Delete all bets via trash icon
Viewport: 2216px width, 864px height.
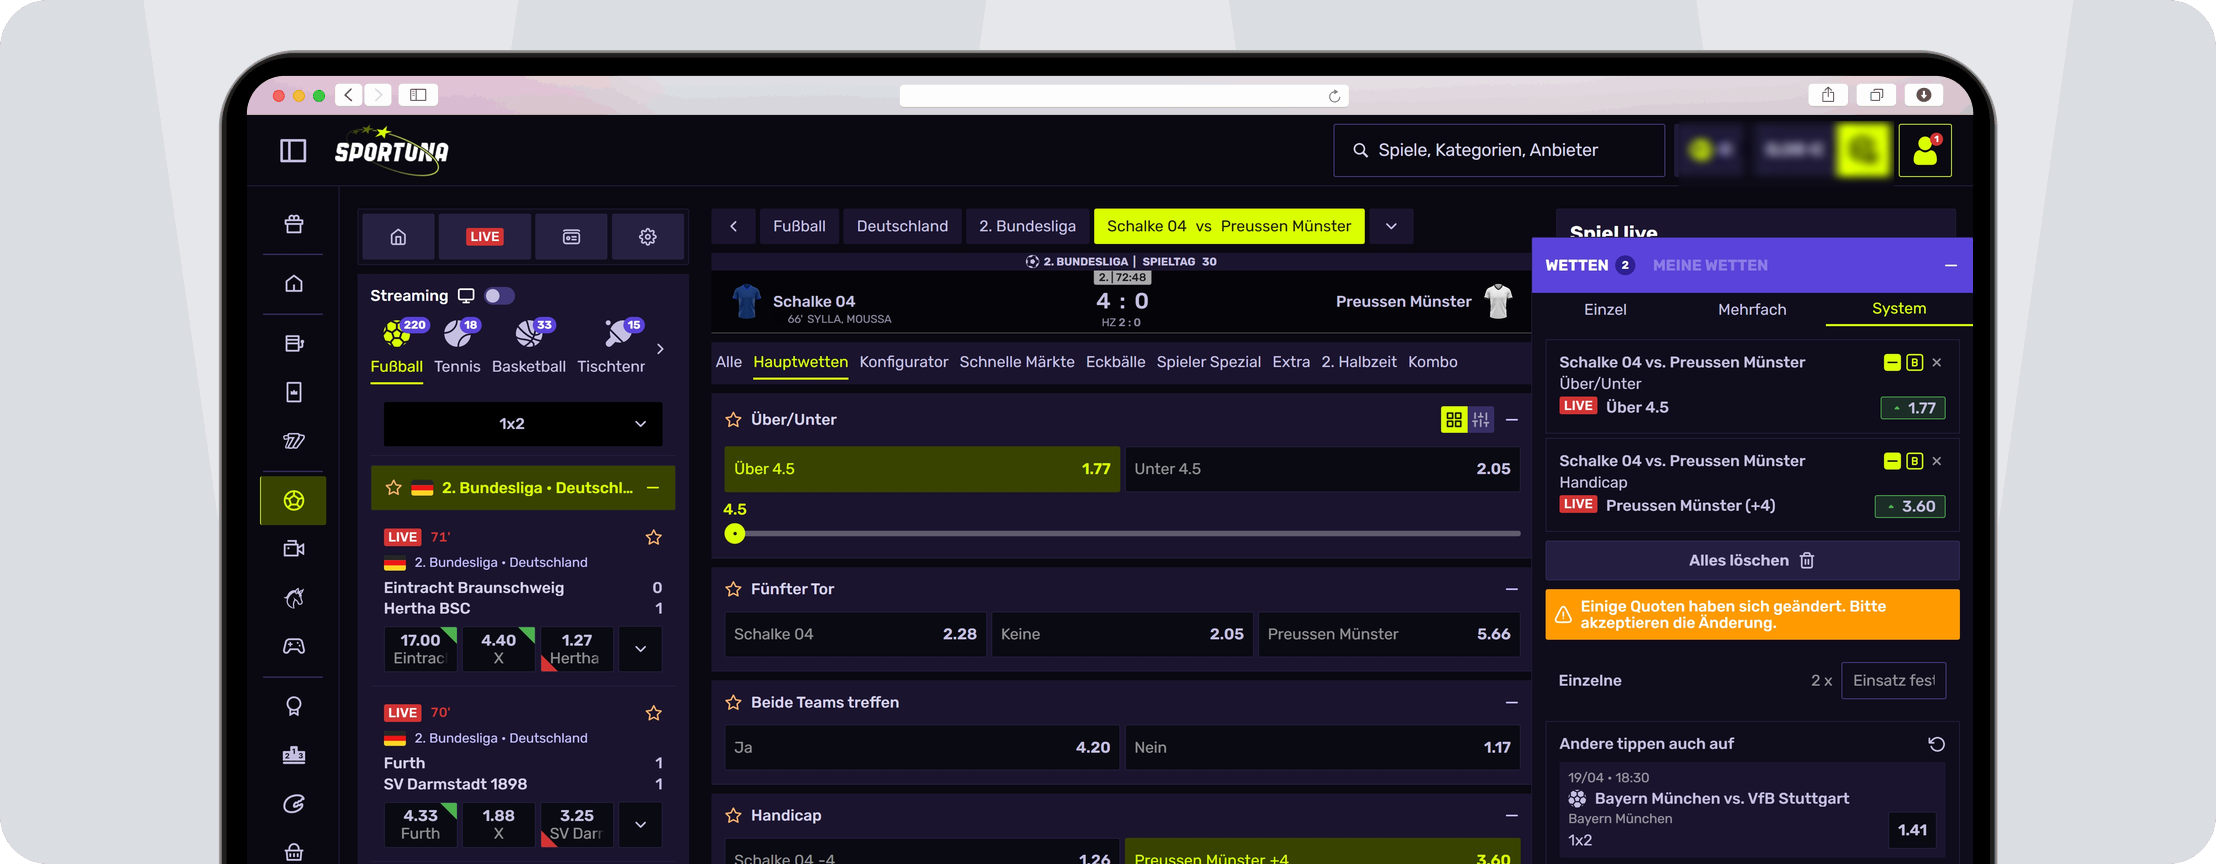1807,561
